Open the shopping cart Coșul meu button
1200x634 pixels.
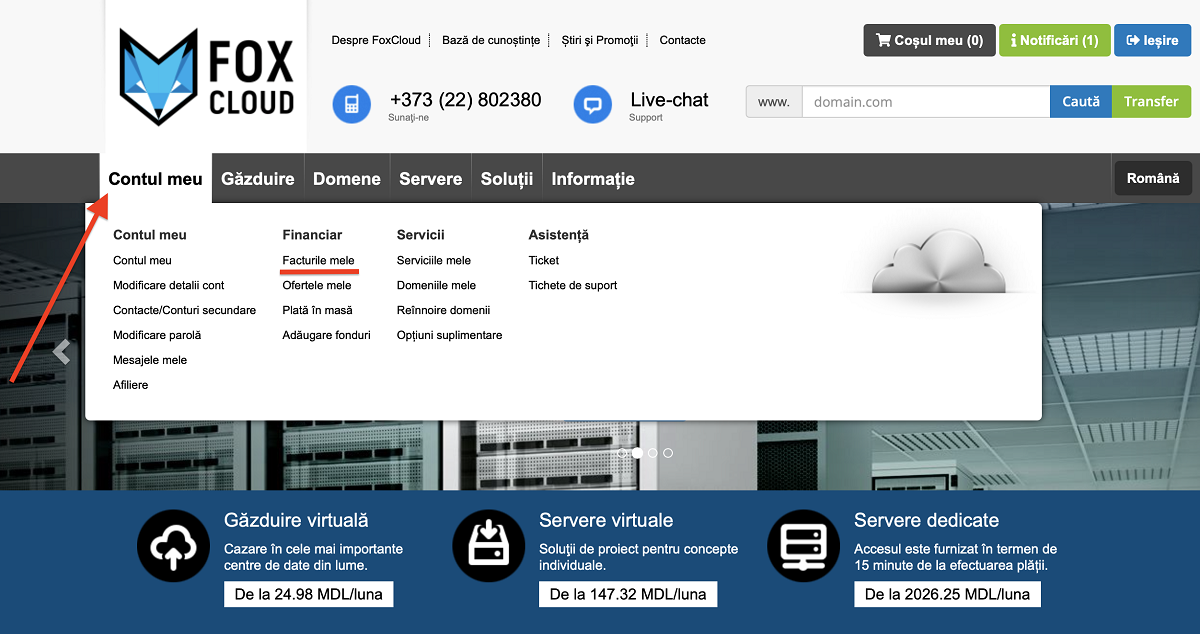coord(929,41)
